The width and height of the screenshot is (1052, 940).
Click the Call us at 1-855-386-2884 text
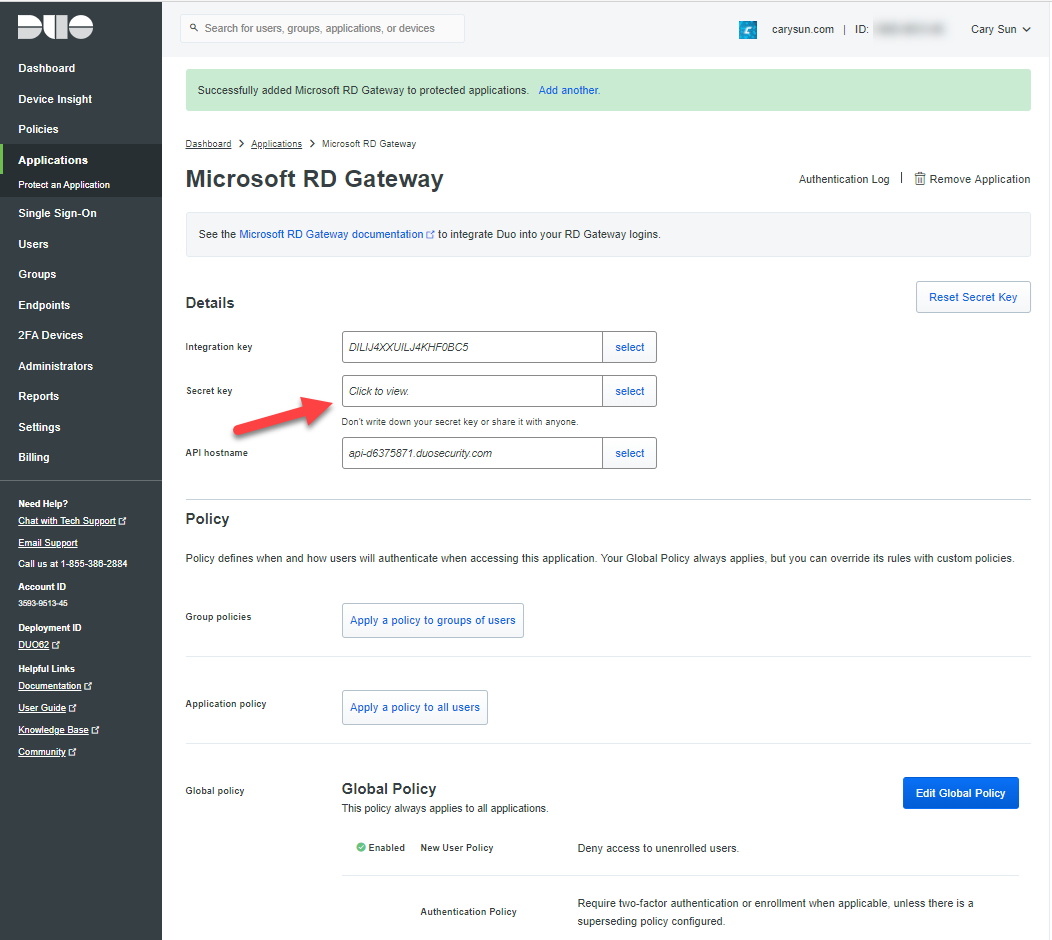pos(72,564)
